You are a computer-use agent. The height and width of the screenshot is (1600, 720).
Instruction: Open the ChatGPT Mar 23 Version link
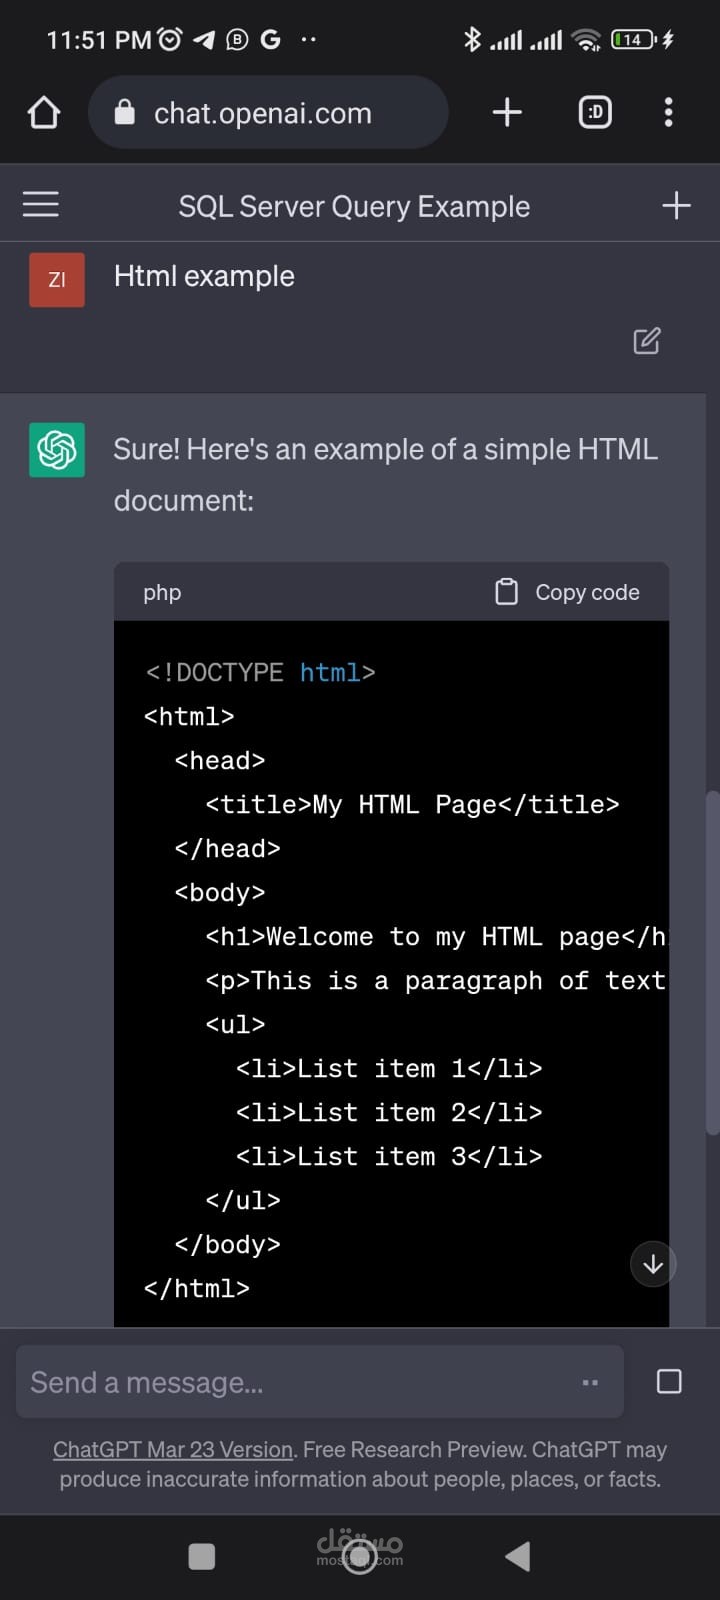[x=173, y=1449]
